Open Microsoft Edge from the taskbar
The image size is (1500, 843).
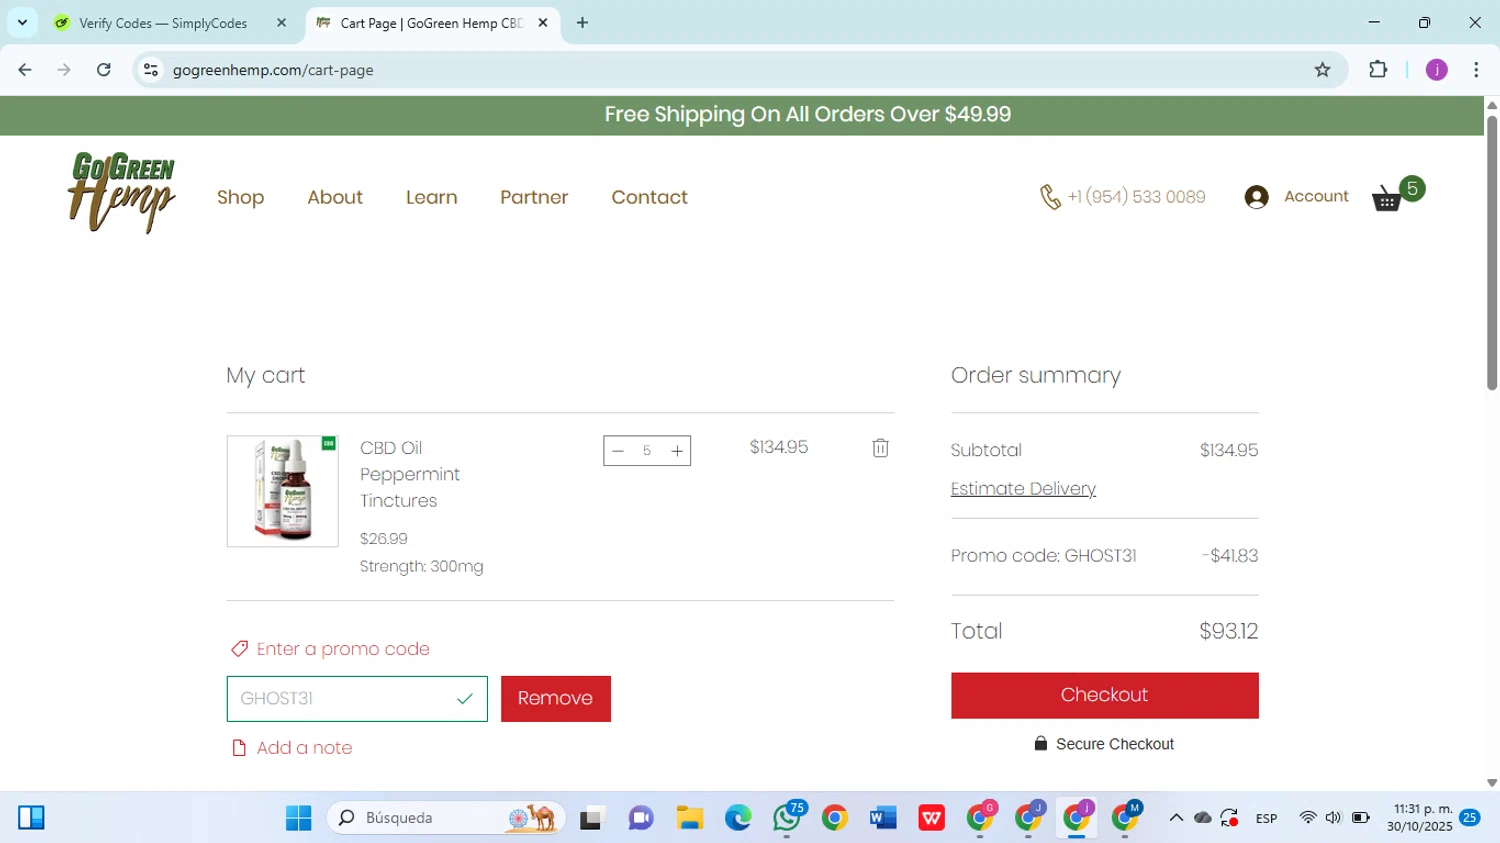[738, 818]
